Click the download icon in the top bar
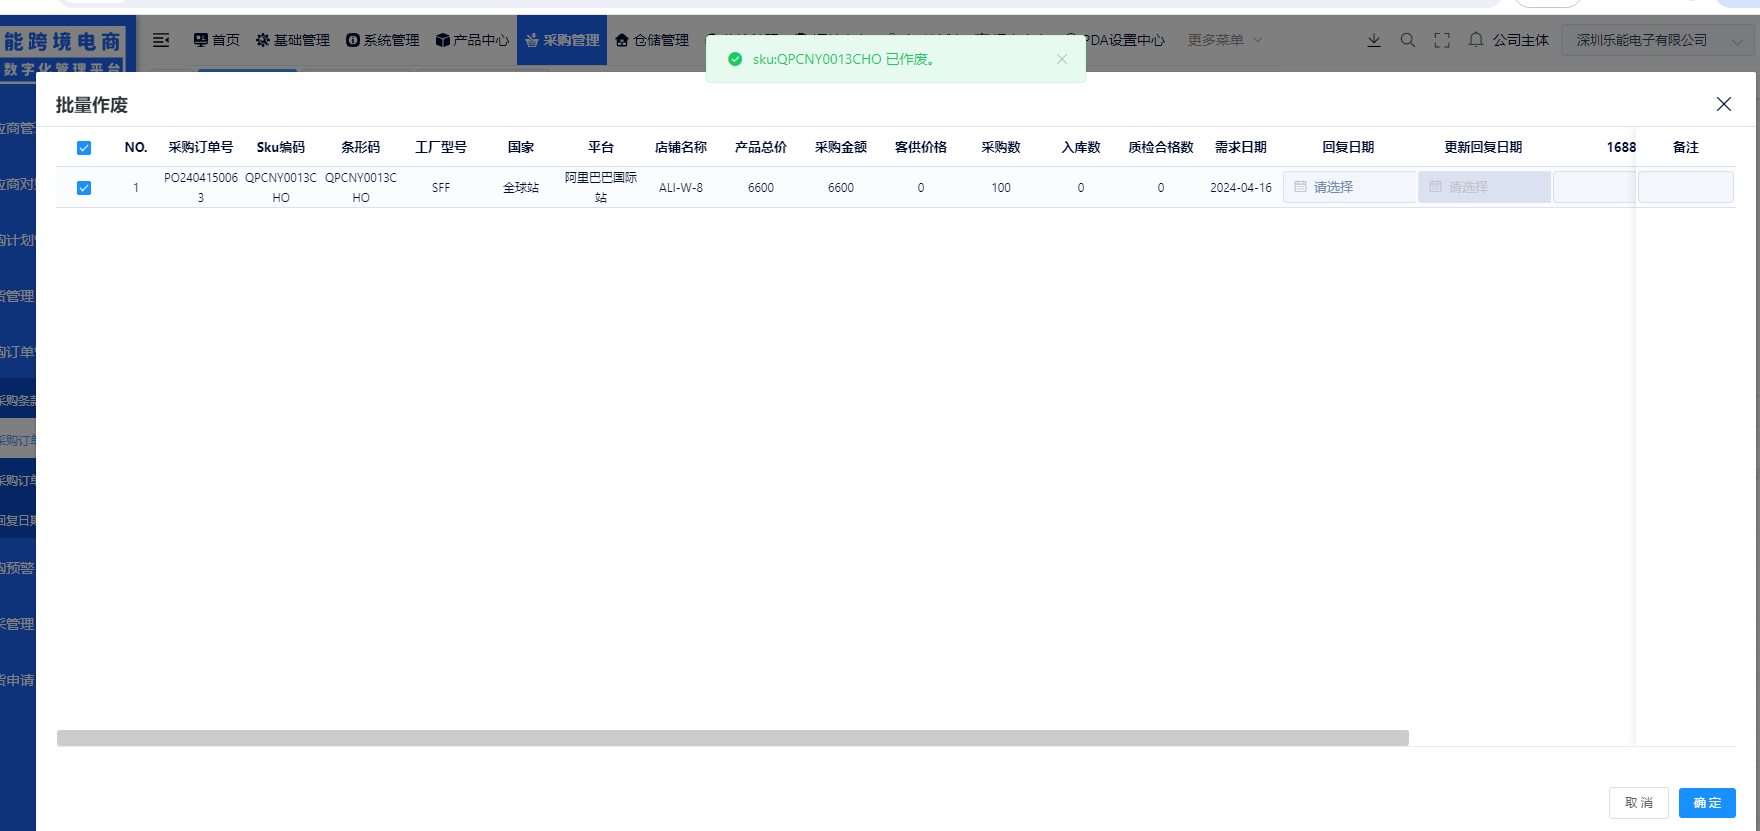 point(1374,40)
